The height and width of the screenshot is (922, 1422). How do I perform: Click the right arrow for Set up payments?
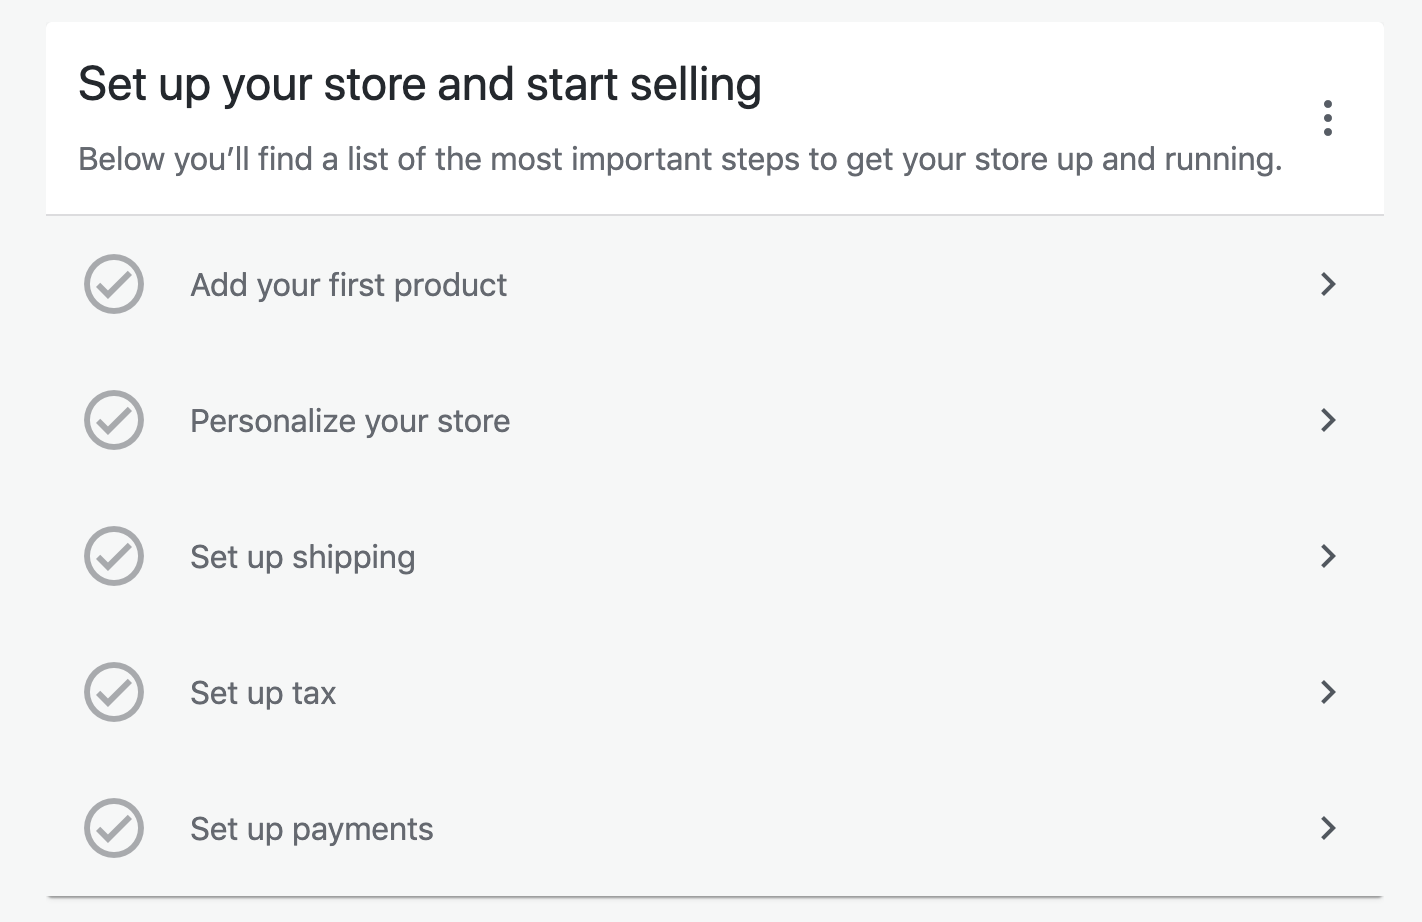click(x=1328, y=828)
